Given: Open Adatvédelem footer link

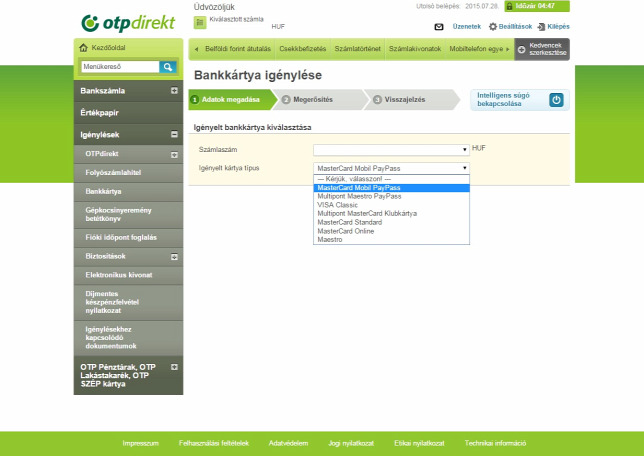Looking at the screenshot, I should pos(288,443).
